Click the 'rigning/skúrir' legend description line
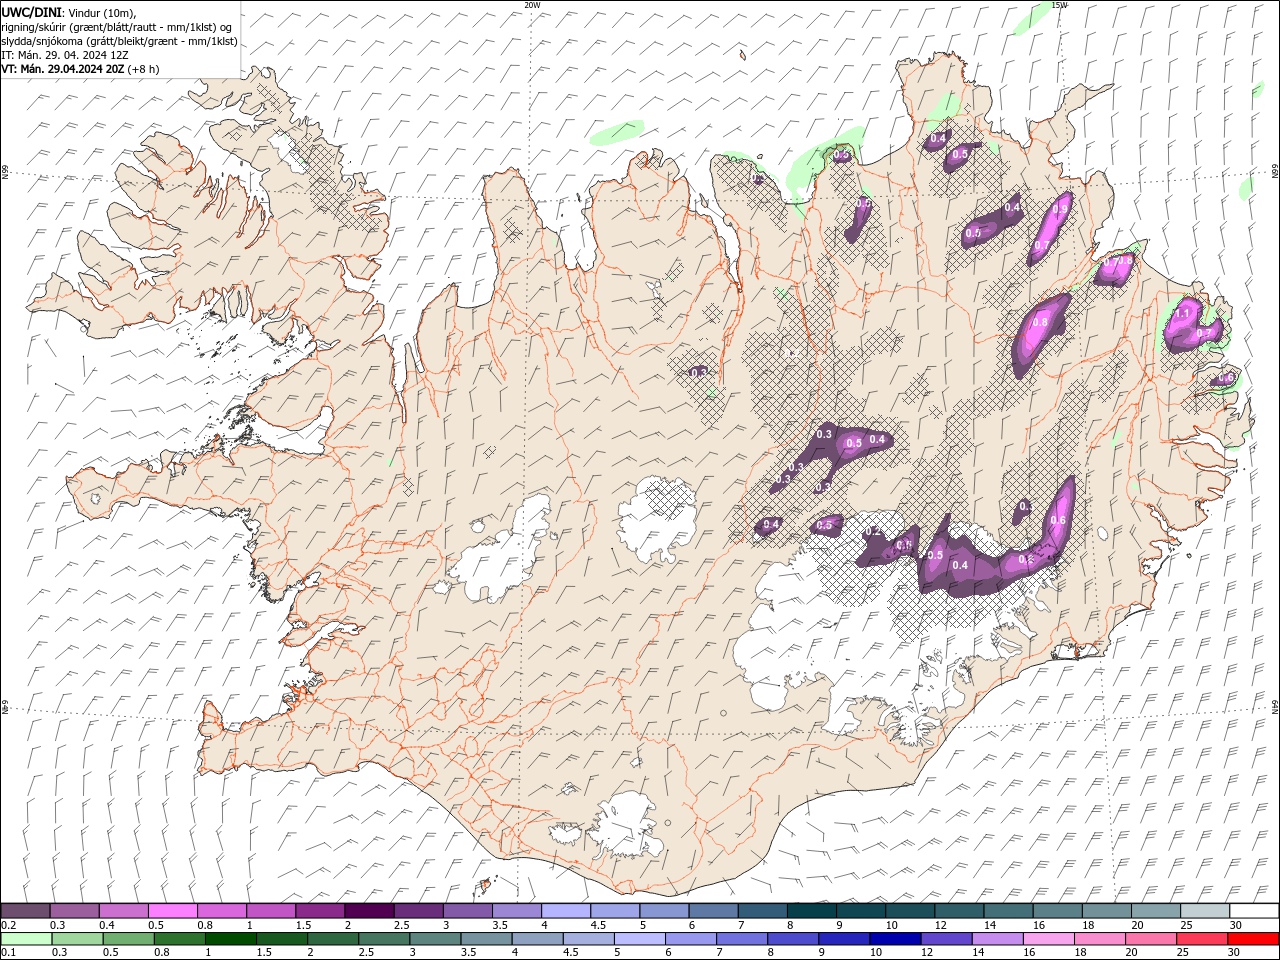The image size is (1280, 960). point(117,27)
